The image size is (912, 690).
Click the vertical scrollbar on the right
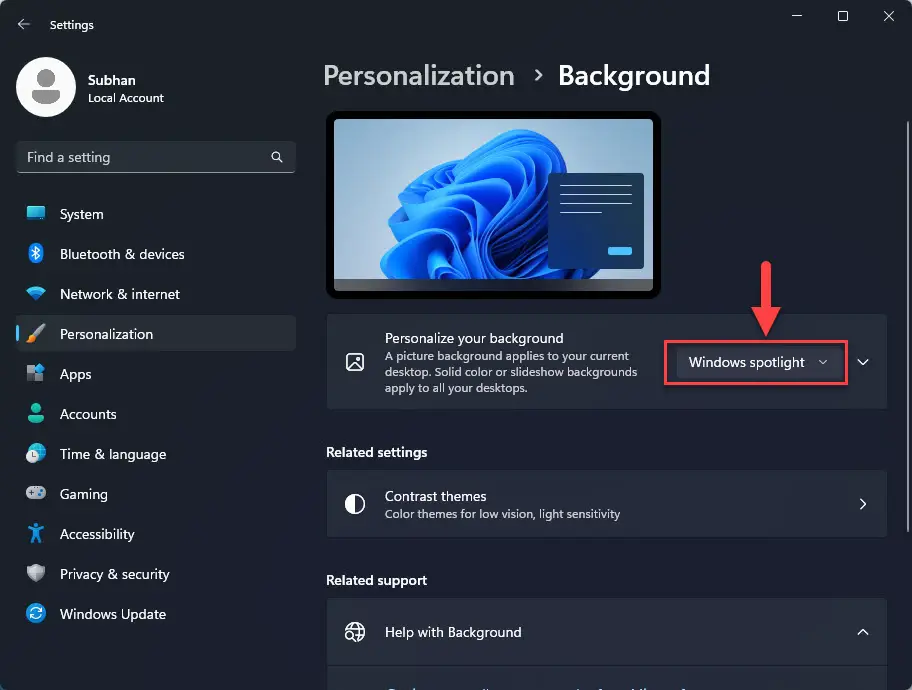908,326
